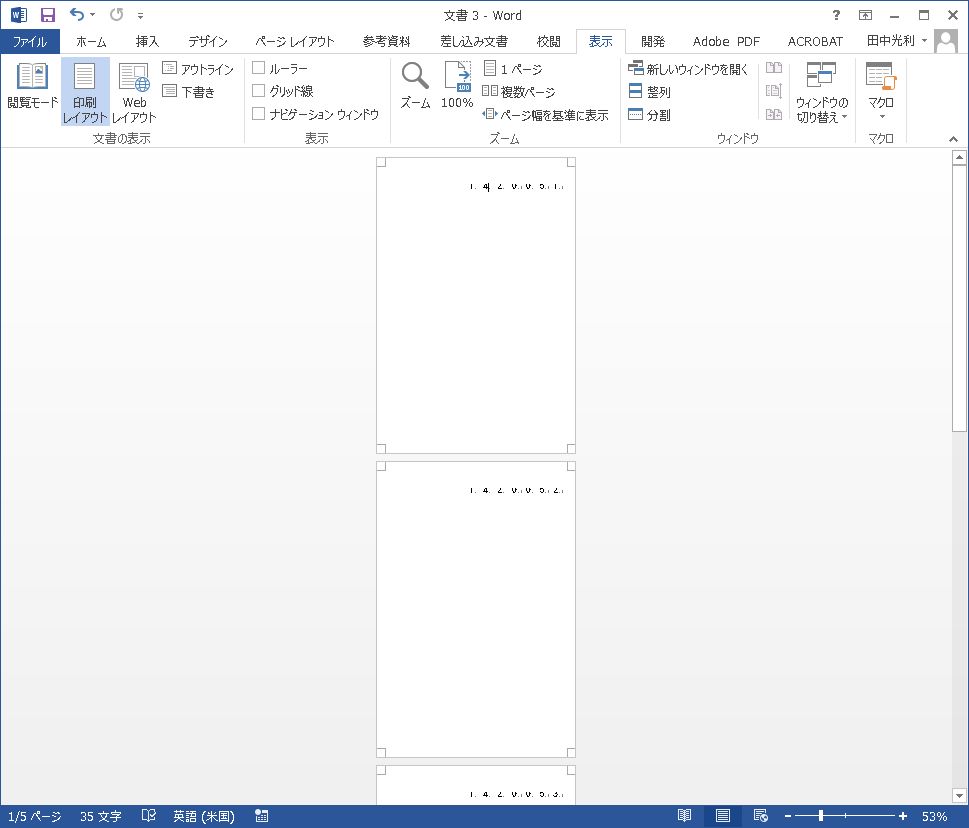Click 分割 to split window
This screenshot has width=969, height=828.
[x=650, y=114]
